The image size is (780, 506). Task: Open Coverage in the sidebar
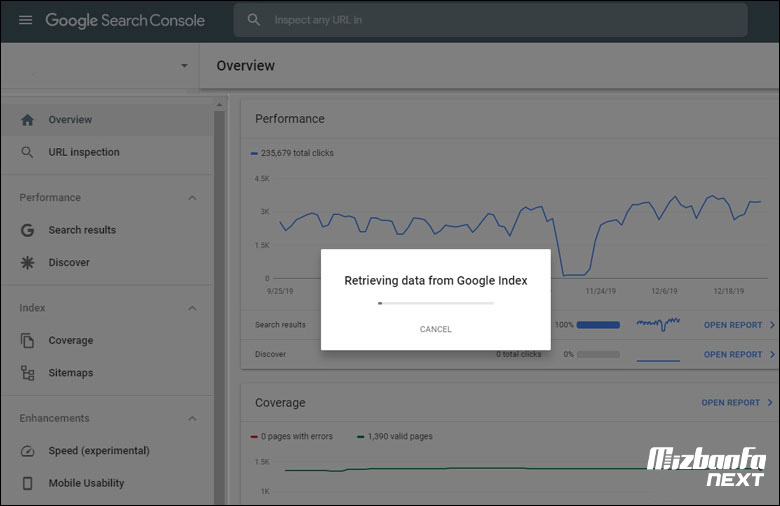point(107,340)
